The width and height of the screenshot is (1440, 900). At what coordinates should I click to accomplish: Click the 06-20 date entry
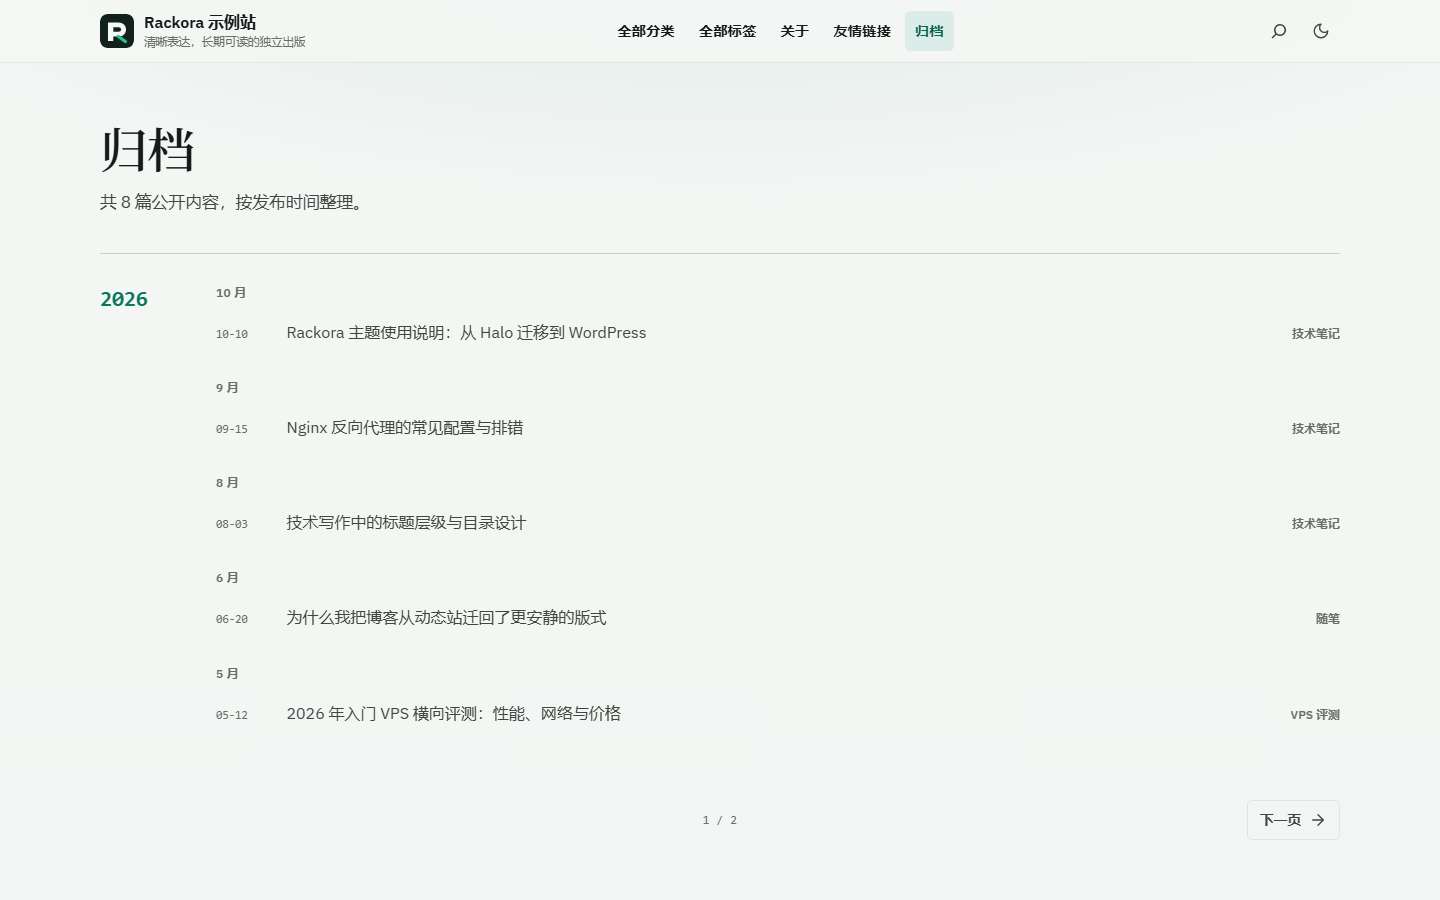pyautogui.click(x=232, y=619)
